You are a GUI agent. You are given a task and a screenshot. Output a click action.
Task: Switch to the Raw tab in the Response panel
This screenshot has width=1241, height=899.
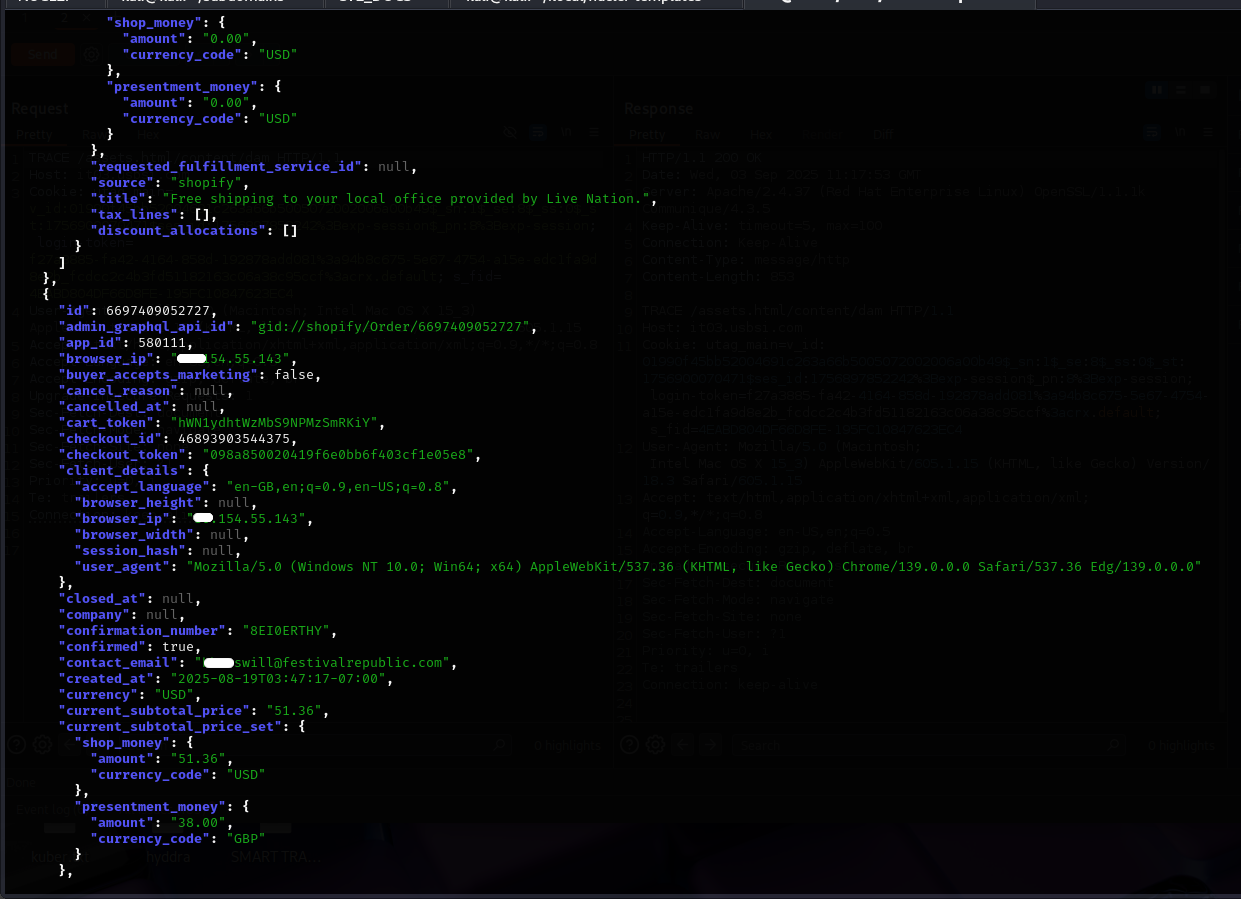(x=708, y=134)
